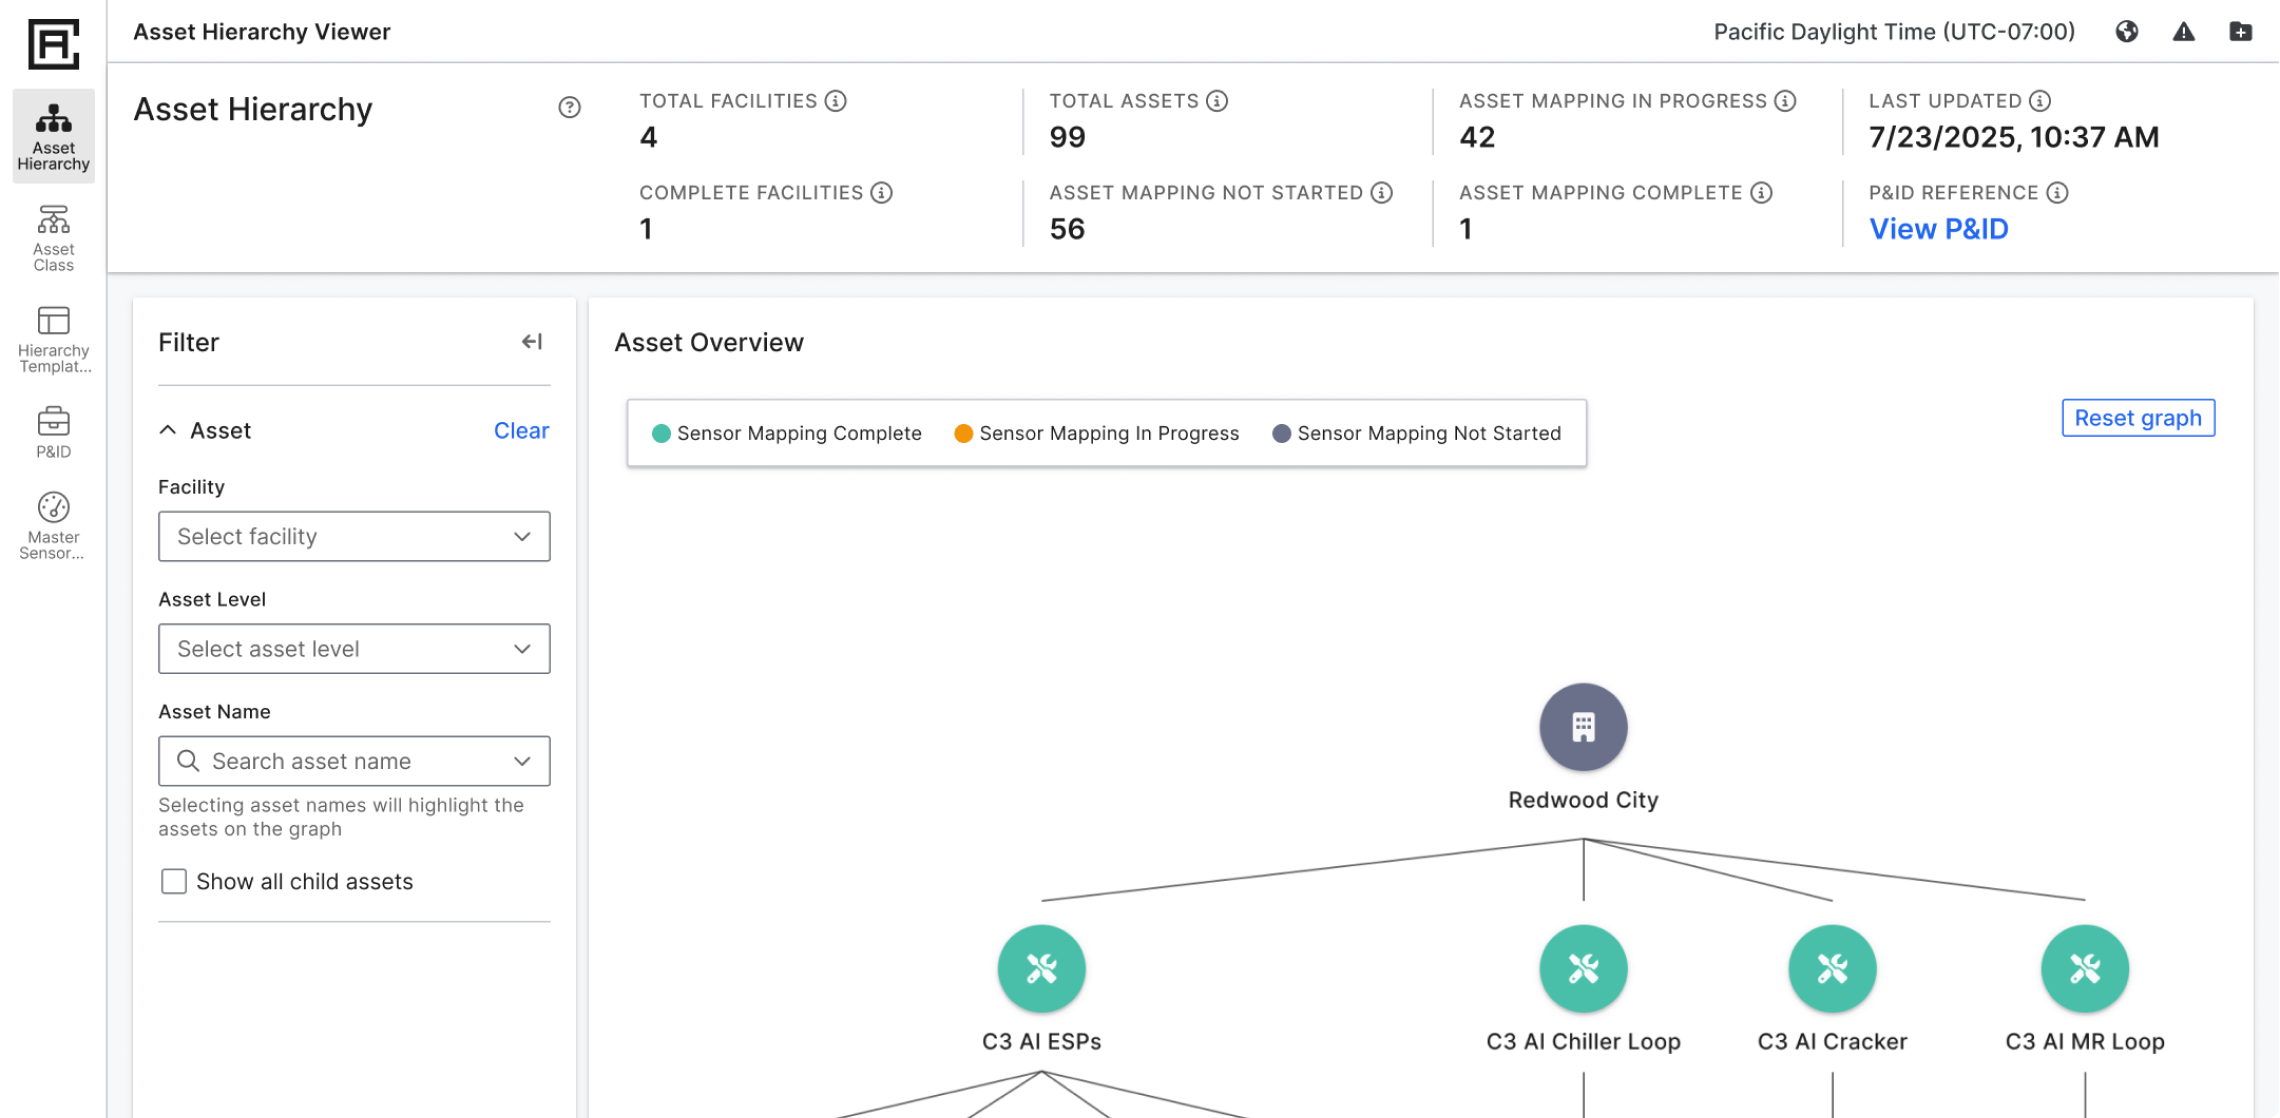Screen dimensions: 2280x1118
Task: Open the warning alerts triangle icon
Action: click(2184, 32)
